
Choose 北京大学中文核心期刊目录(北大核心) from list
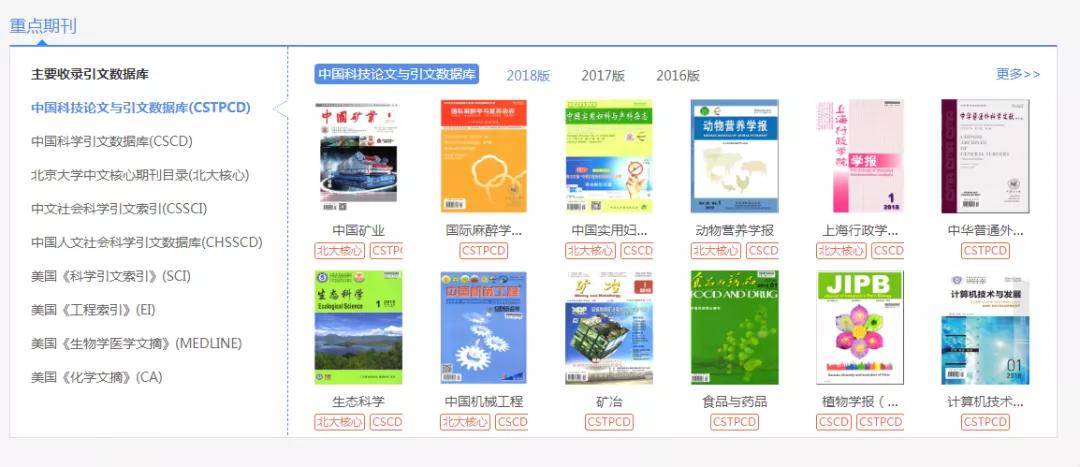(x=140, y=175)
